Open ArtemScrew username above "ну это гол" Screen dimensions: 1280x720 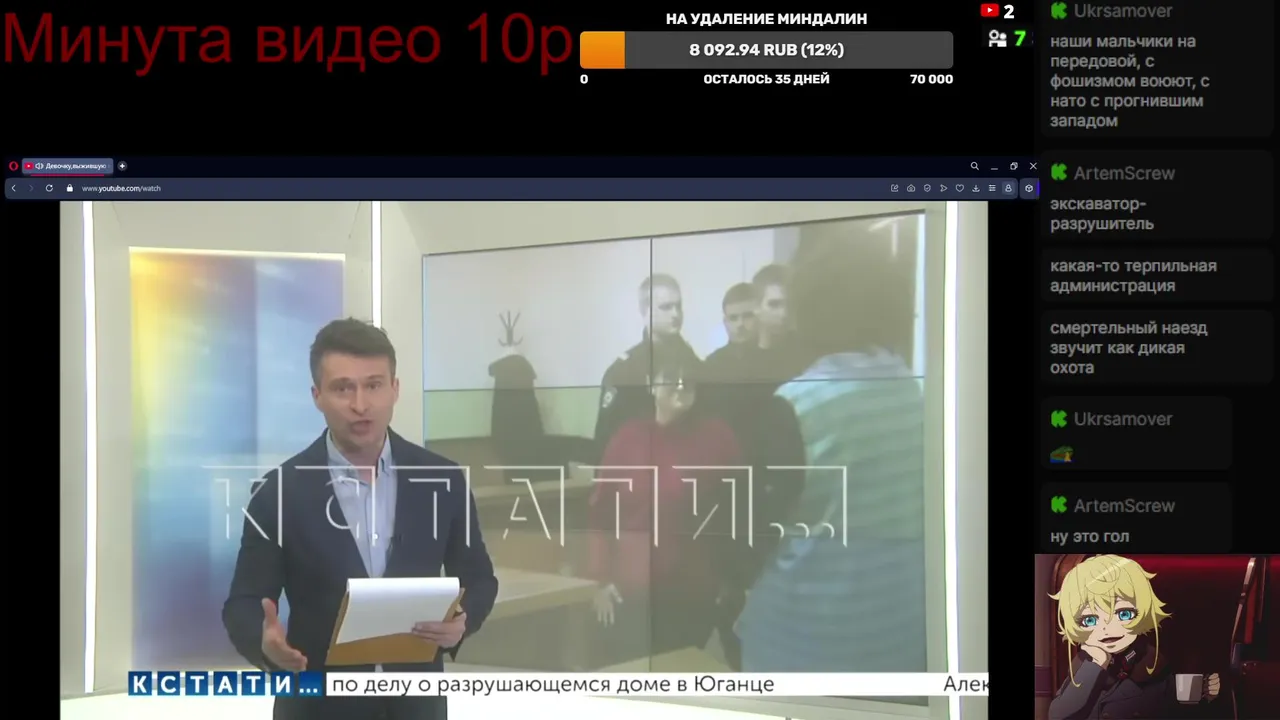1124,506
